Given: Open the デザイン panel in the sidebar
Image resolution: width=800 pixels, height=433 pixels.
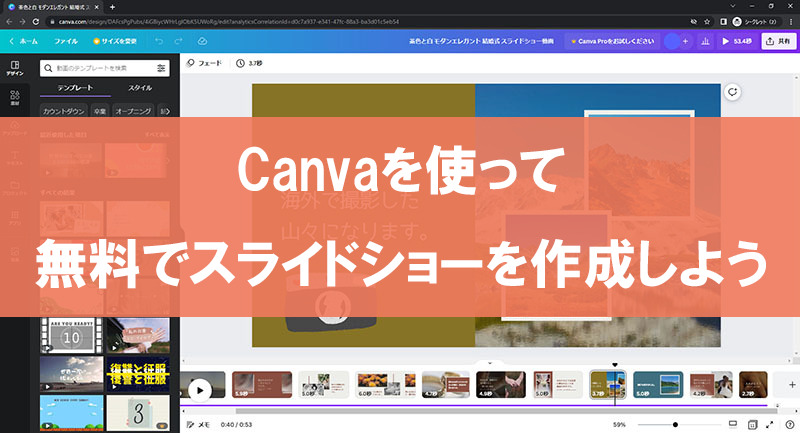Looking at the screenshot, I should pos(15,68).
